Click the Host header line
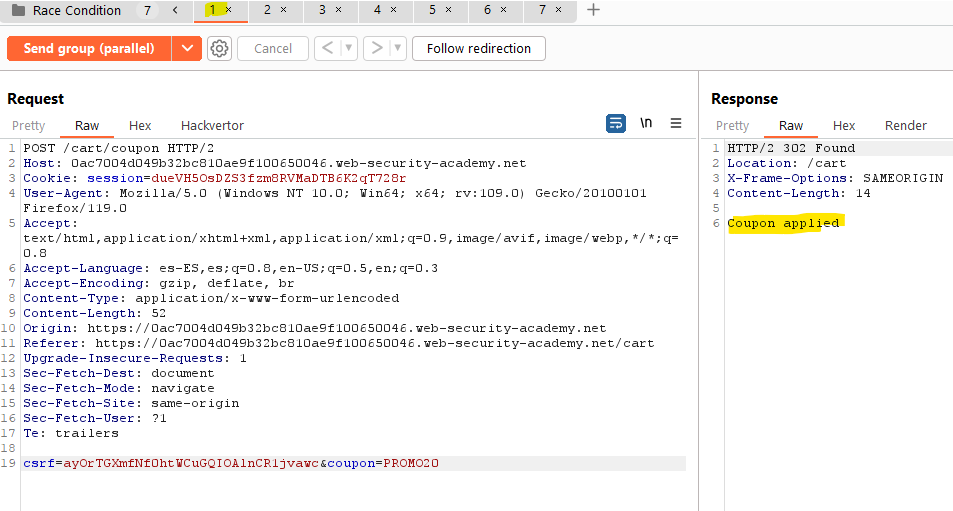This screenshot has width=953, height=511. [275, 163]
